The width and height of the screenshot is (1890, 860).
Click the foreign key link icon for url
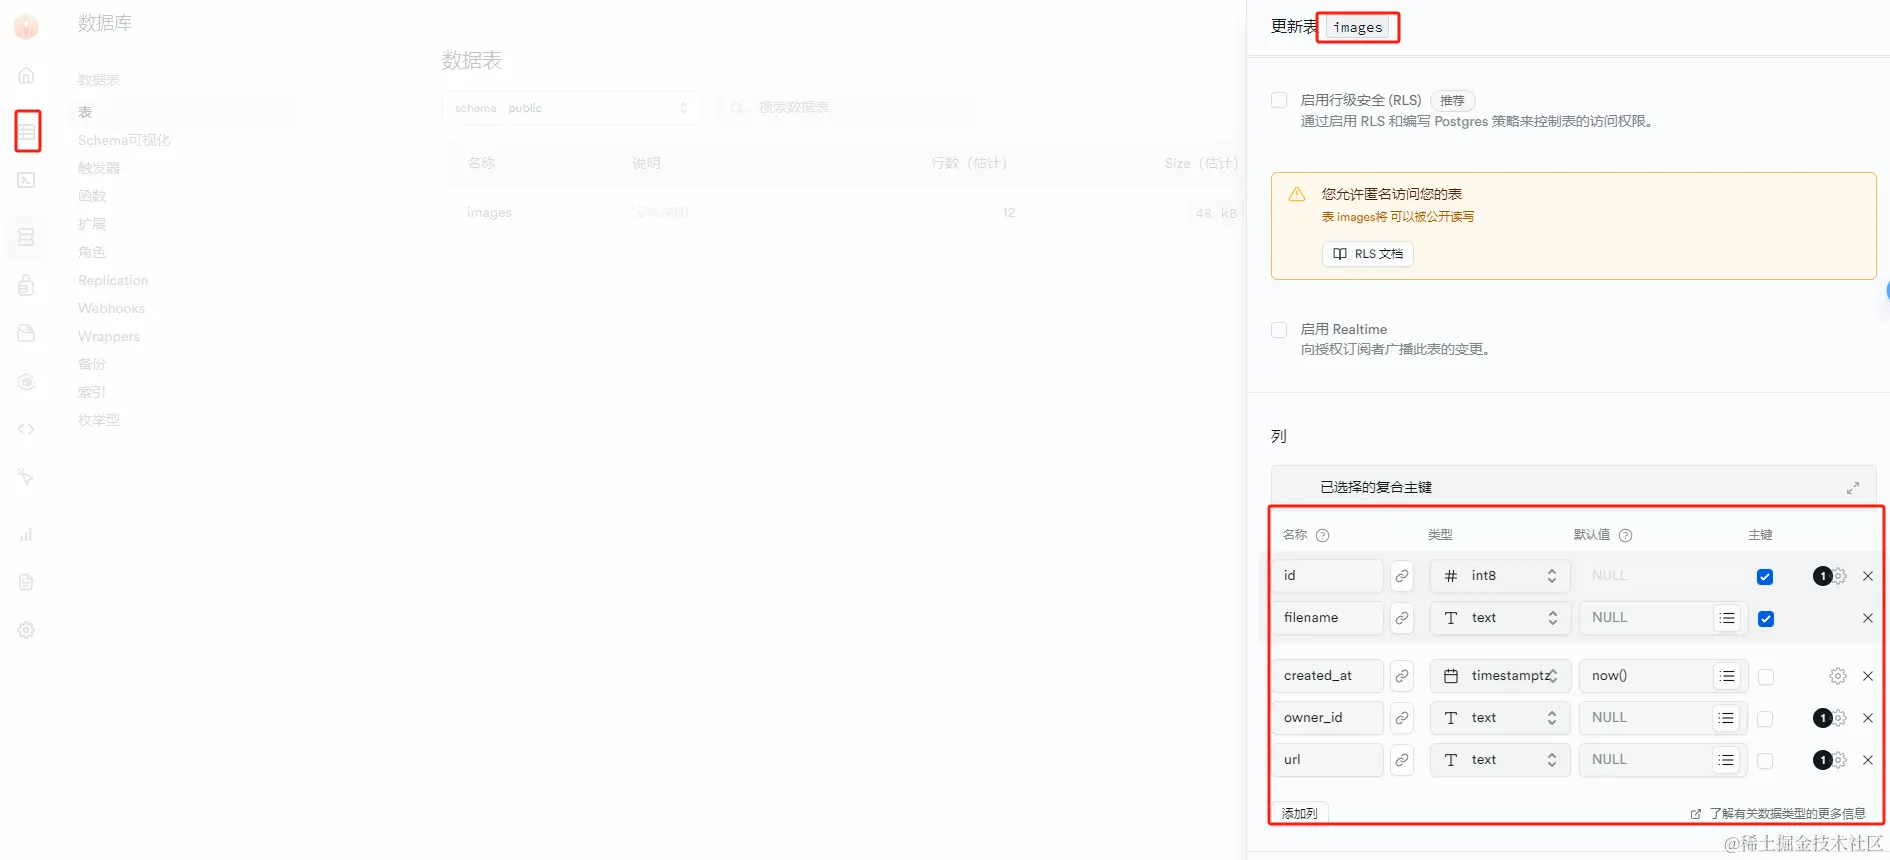coord(1402,760)
